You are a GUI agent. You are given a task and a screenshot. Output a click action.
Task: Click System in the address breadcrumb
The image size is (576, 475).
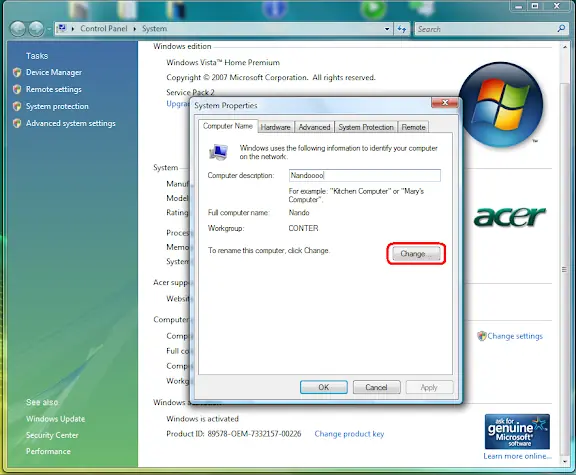154,29
